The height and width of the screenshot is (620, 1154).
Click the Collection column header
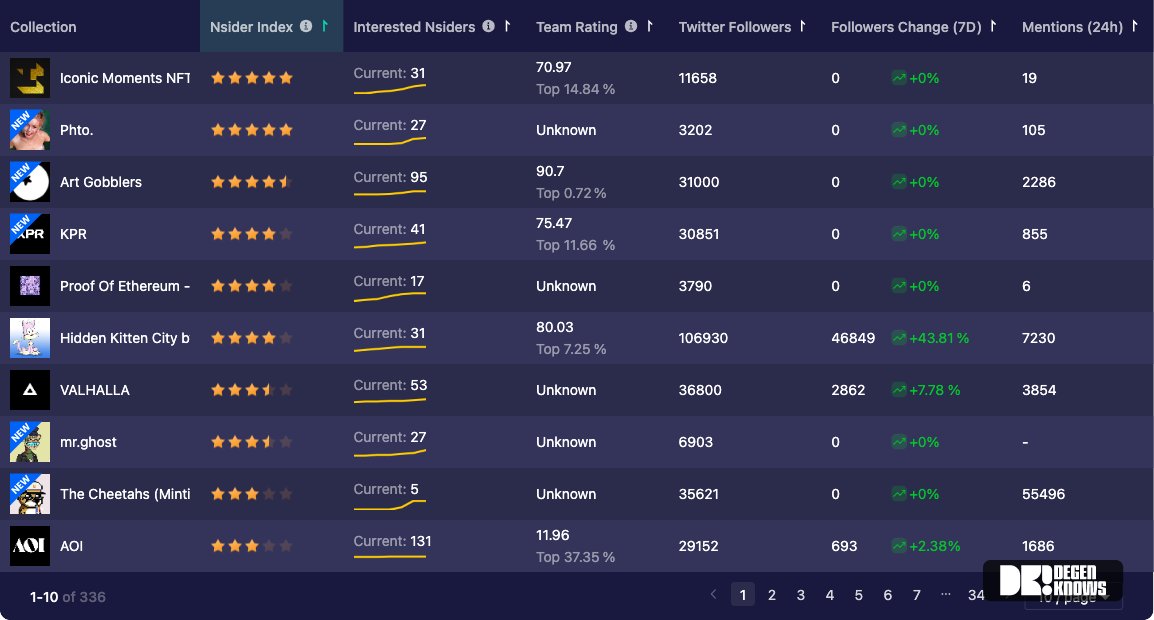click(43, 27)
